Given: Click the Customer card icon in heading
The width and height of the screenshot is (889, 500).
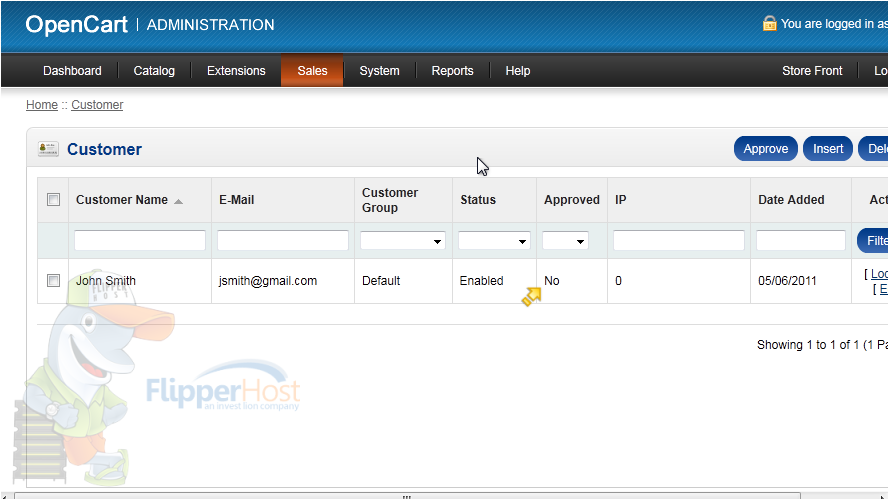Looking at the screenshot, I should (x=48, y=149).
